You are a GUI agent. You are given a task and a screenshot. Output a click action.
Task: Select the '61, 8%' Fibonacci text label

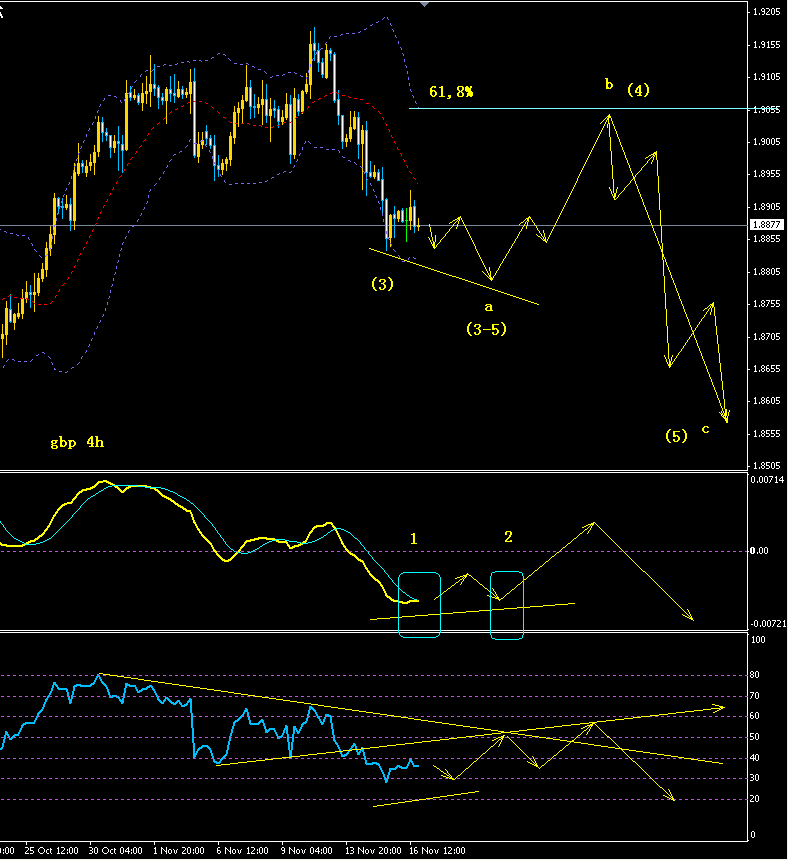point(451,92)
